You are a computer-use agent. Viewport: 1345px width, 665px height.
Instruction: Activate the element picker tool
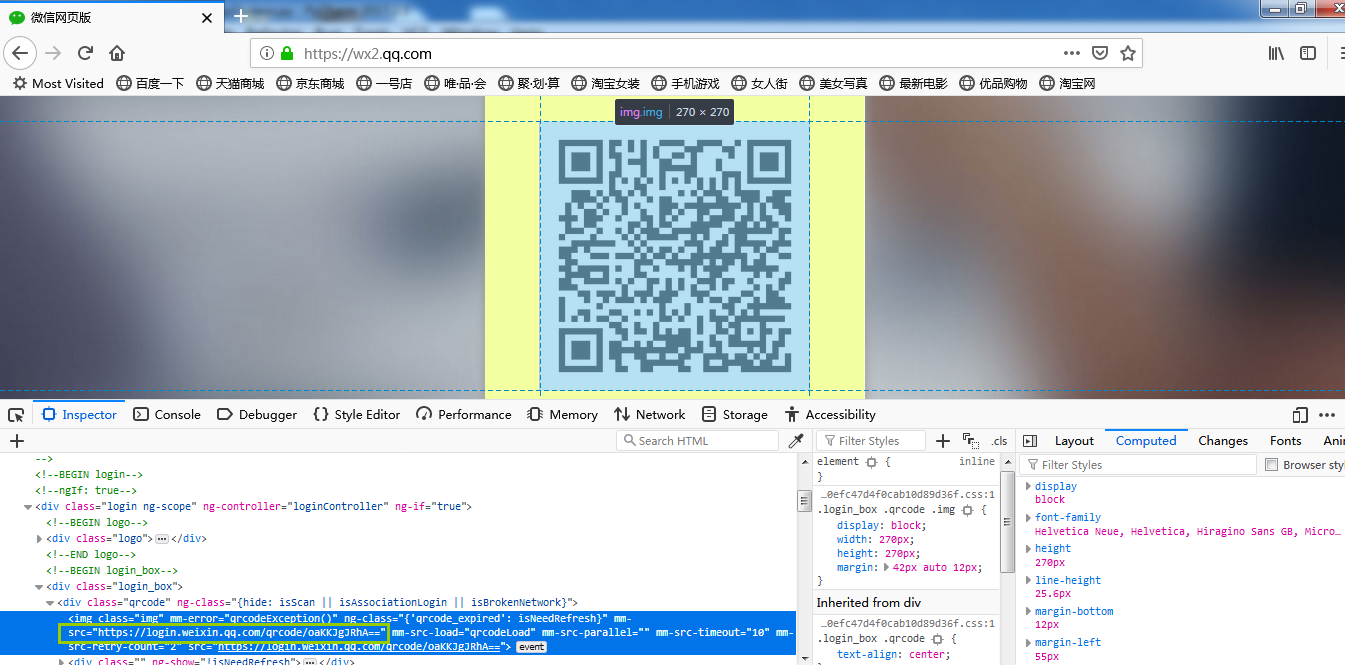(16, 415)
